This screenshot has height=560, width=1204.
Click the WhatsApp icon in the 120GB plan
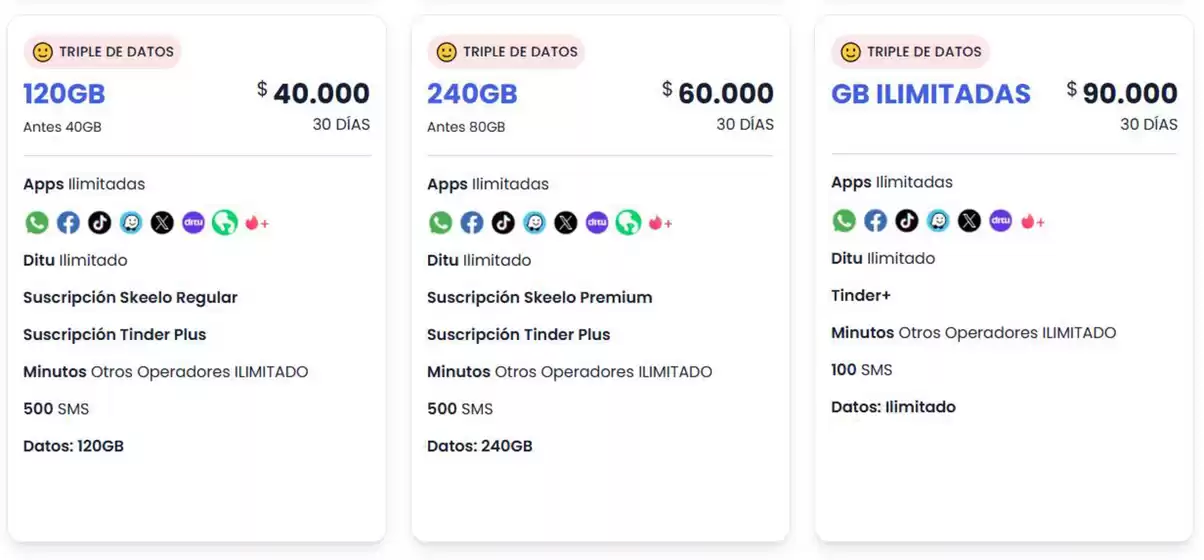[37, 223]
